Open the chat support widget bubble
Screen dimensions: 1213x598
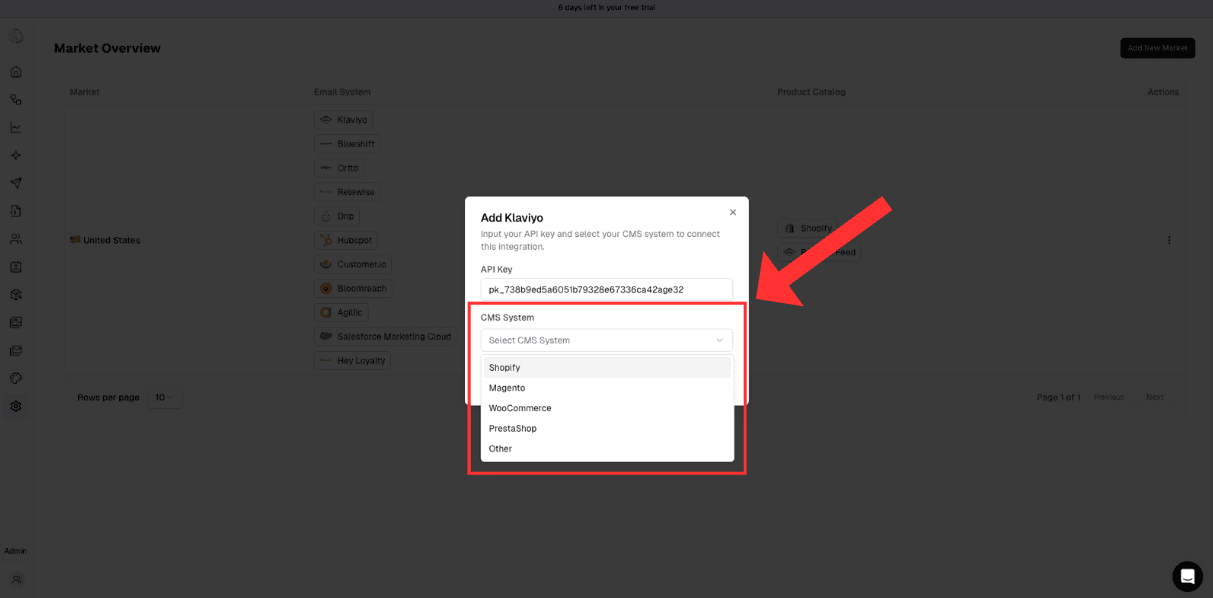point(1187,576)
